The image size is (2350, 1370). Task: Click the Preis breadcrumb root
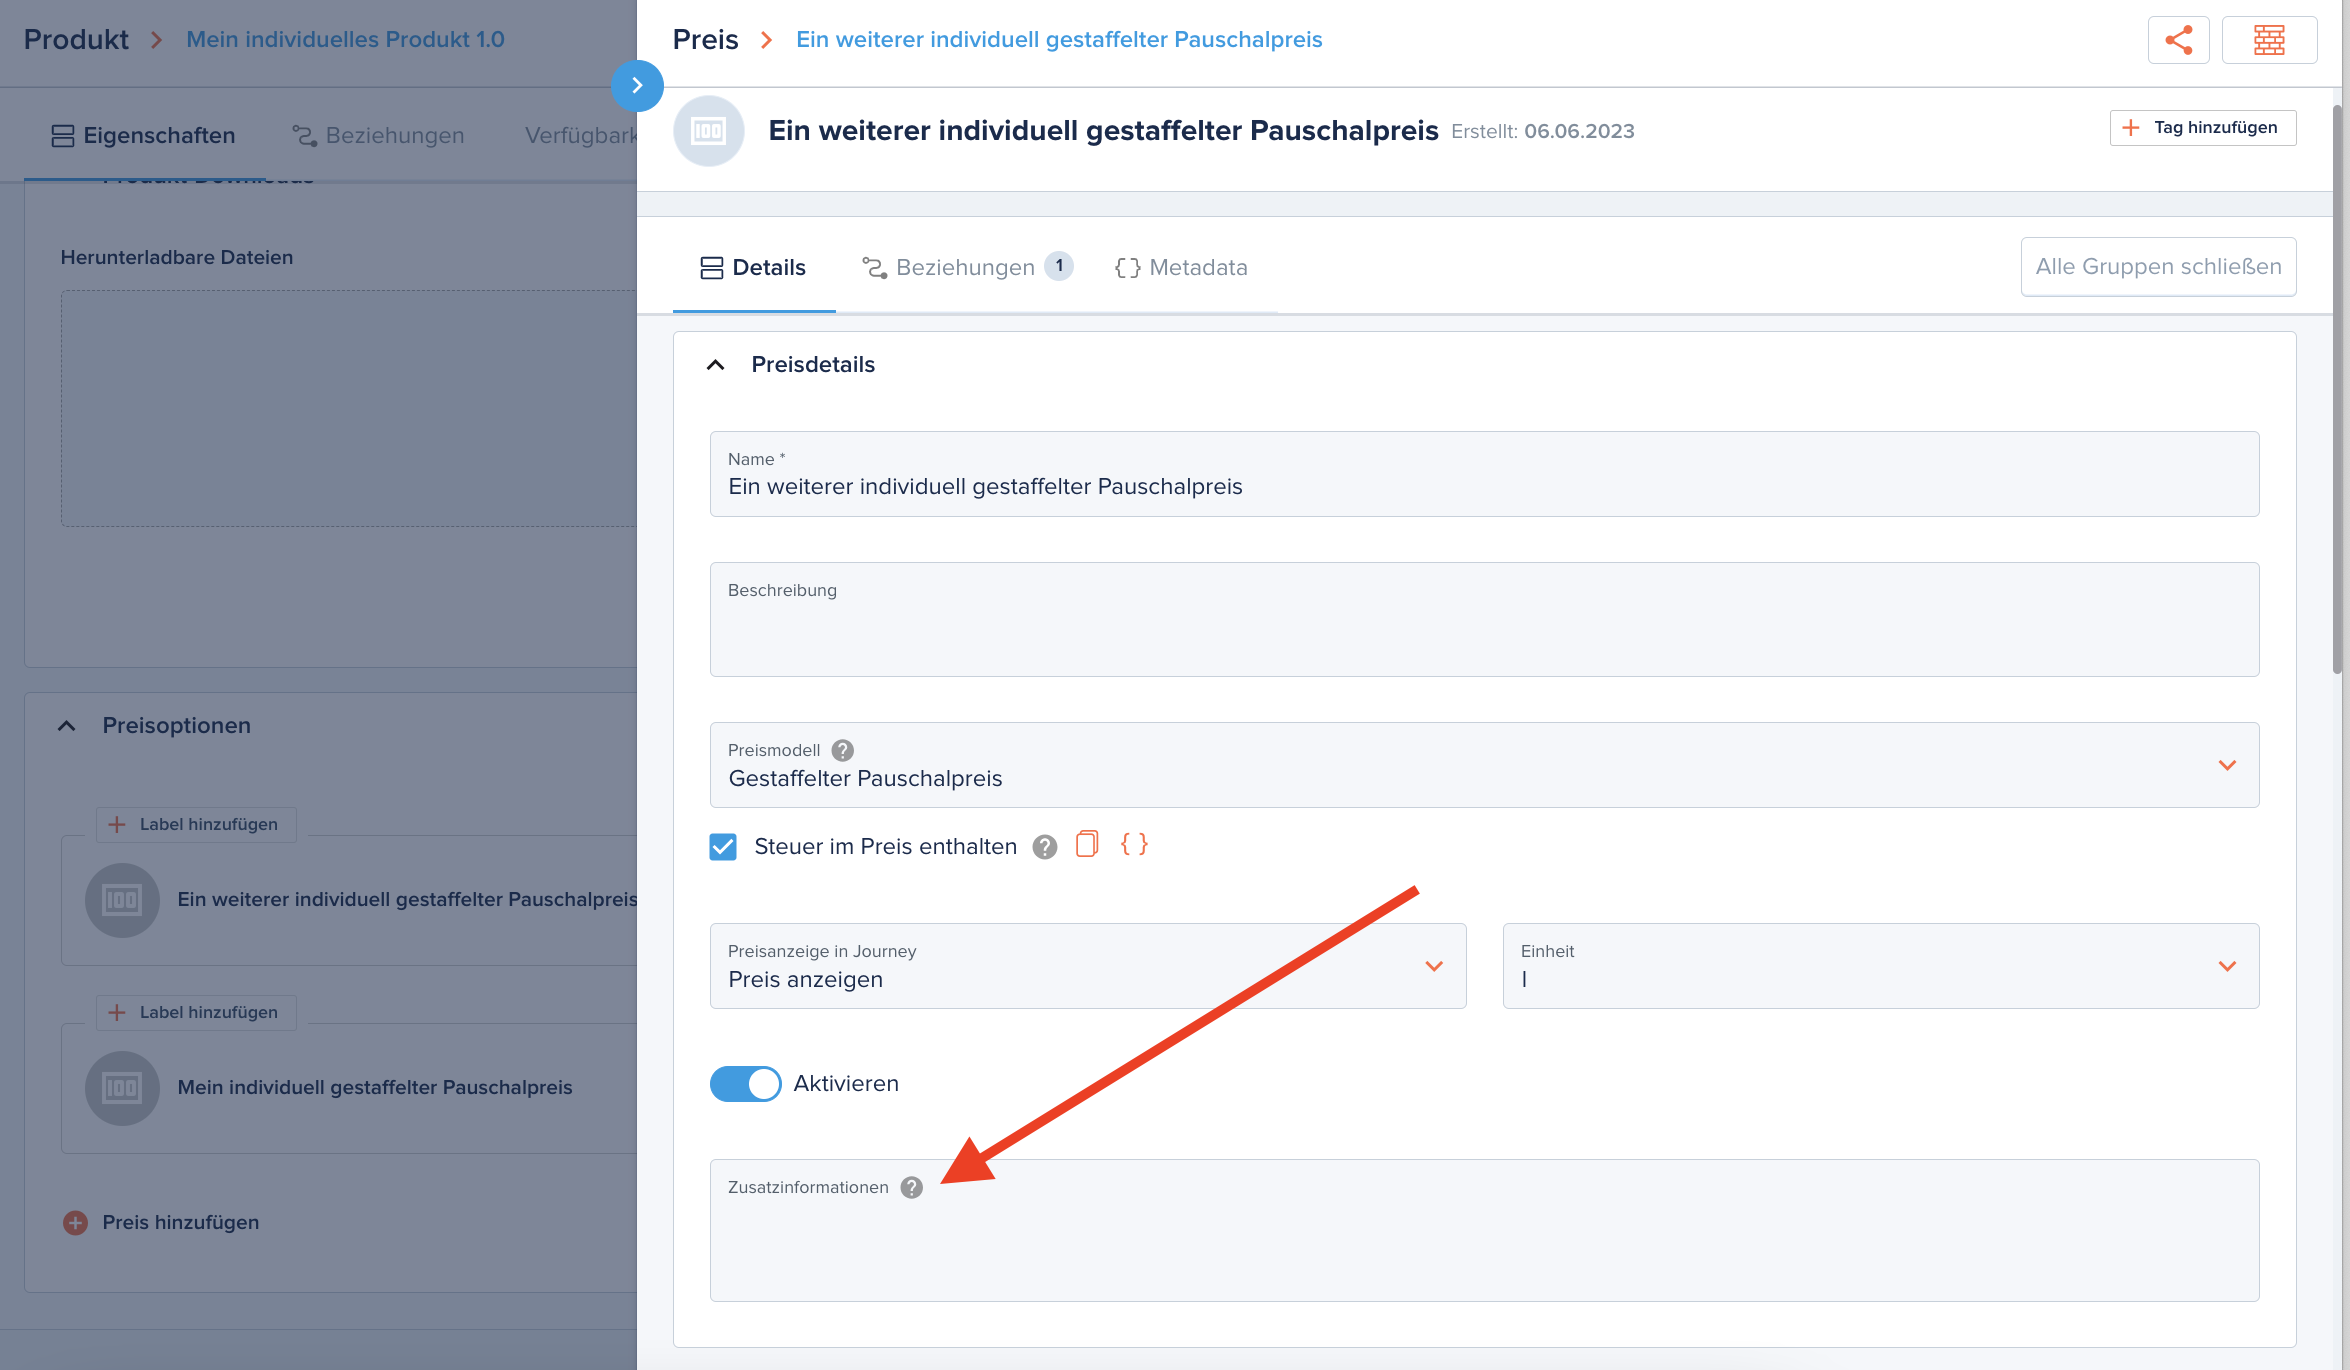[x=705, y=40]
